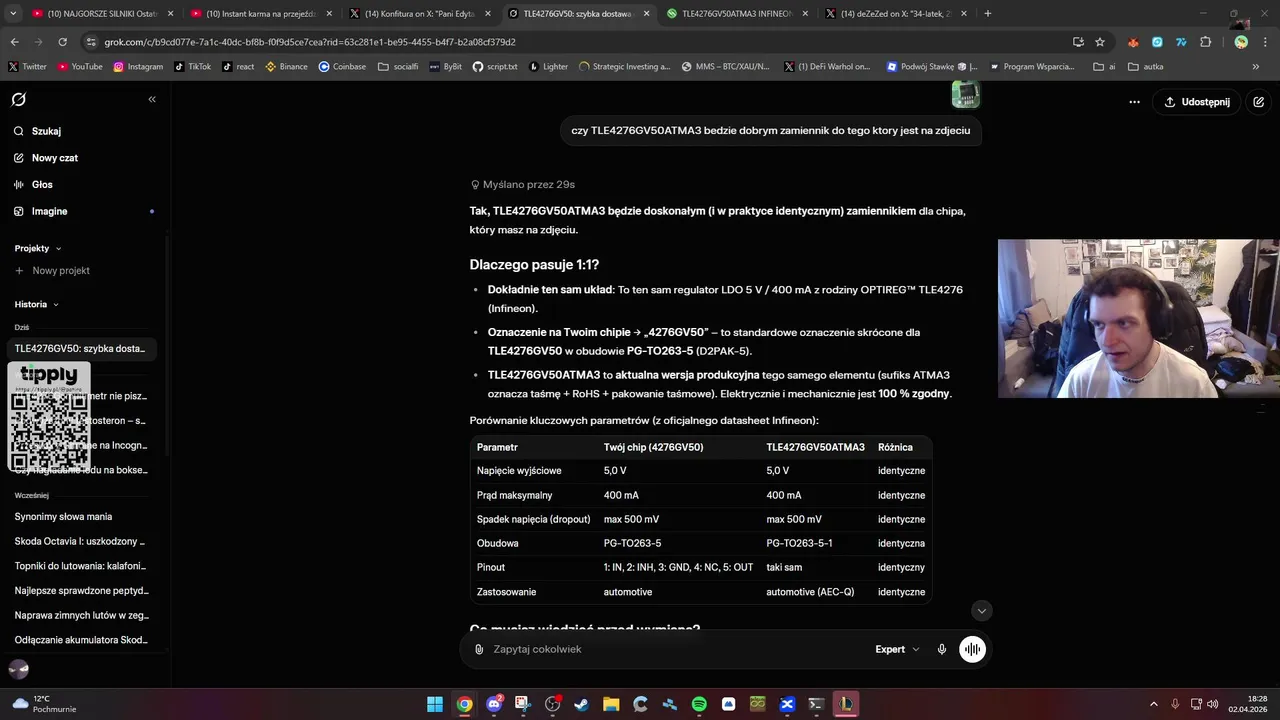Open the Lighter bookmark
1280x720 pixels.
pyautogui.click(x=548, y=67)
